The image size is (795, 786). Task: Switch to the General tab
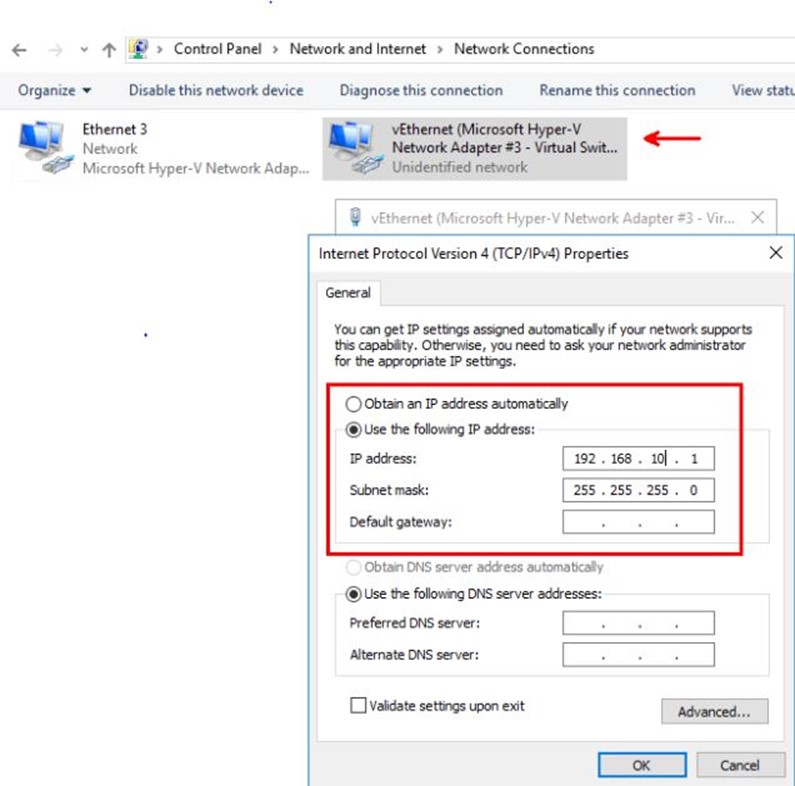[348, 293]
